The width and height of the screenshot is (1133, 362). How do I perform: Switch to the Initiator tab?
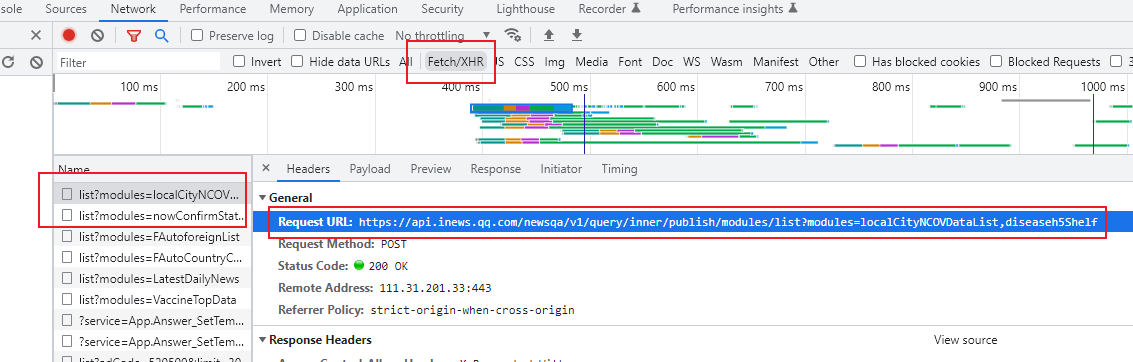pyautogui.click(x=561, y=169)
